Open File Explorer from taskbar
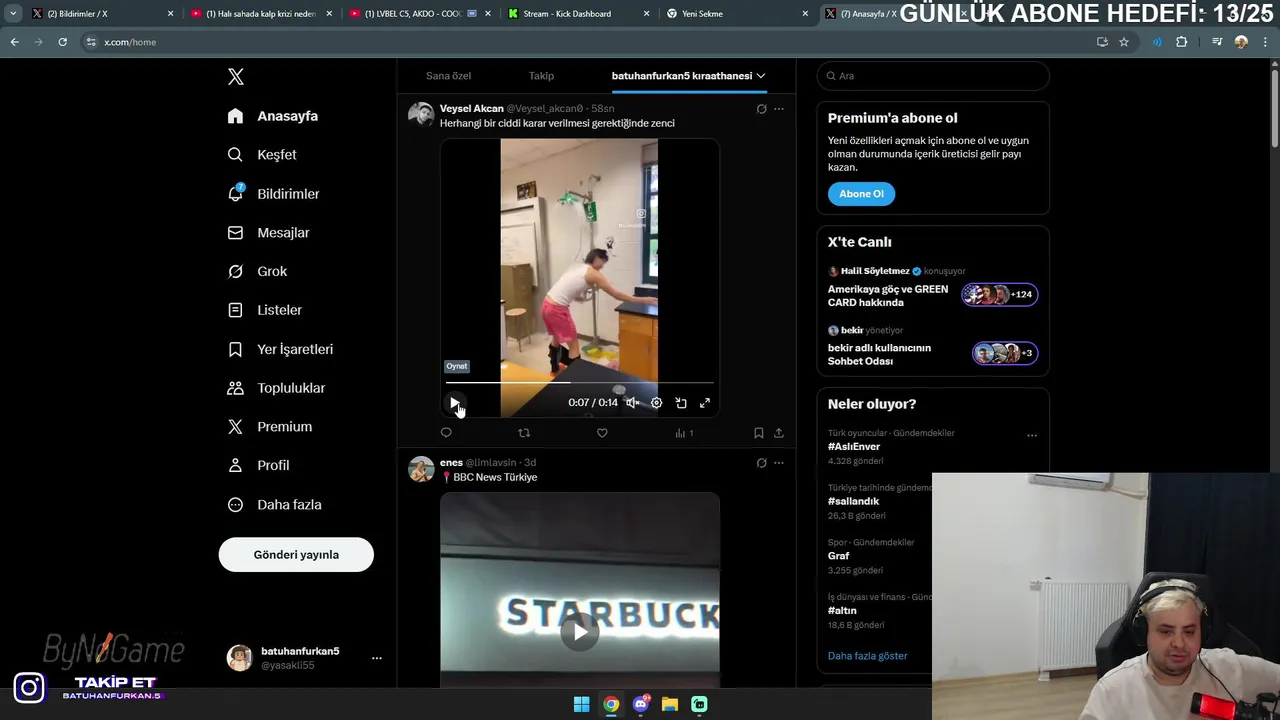Screen dimensions: 1280x720 [x=670, y=704]
